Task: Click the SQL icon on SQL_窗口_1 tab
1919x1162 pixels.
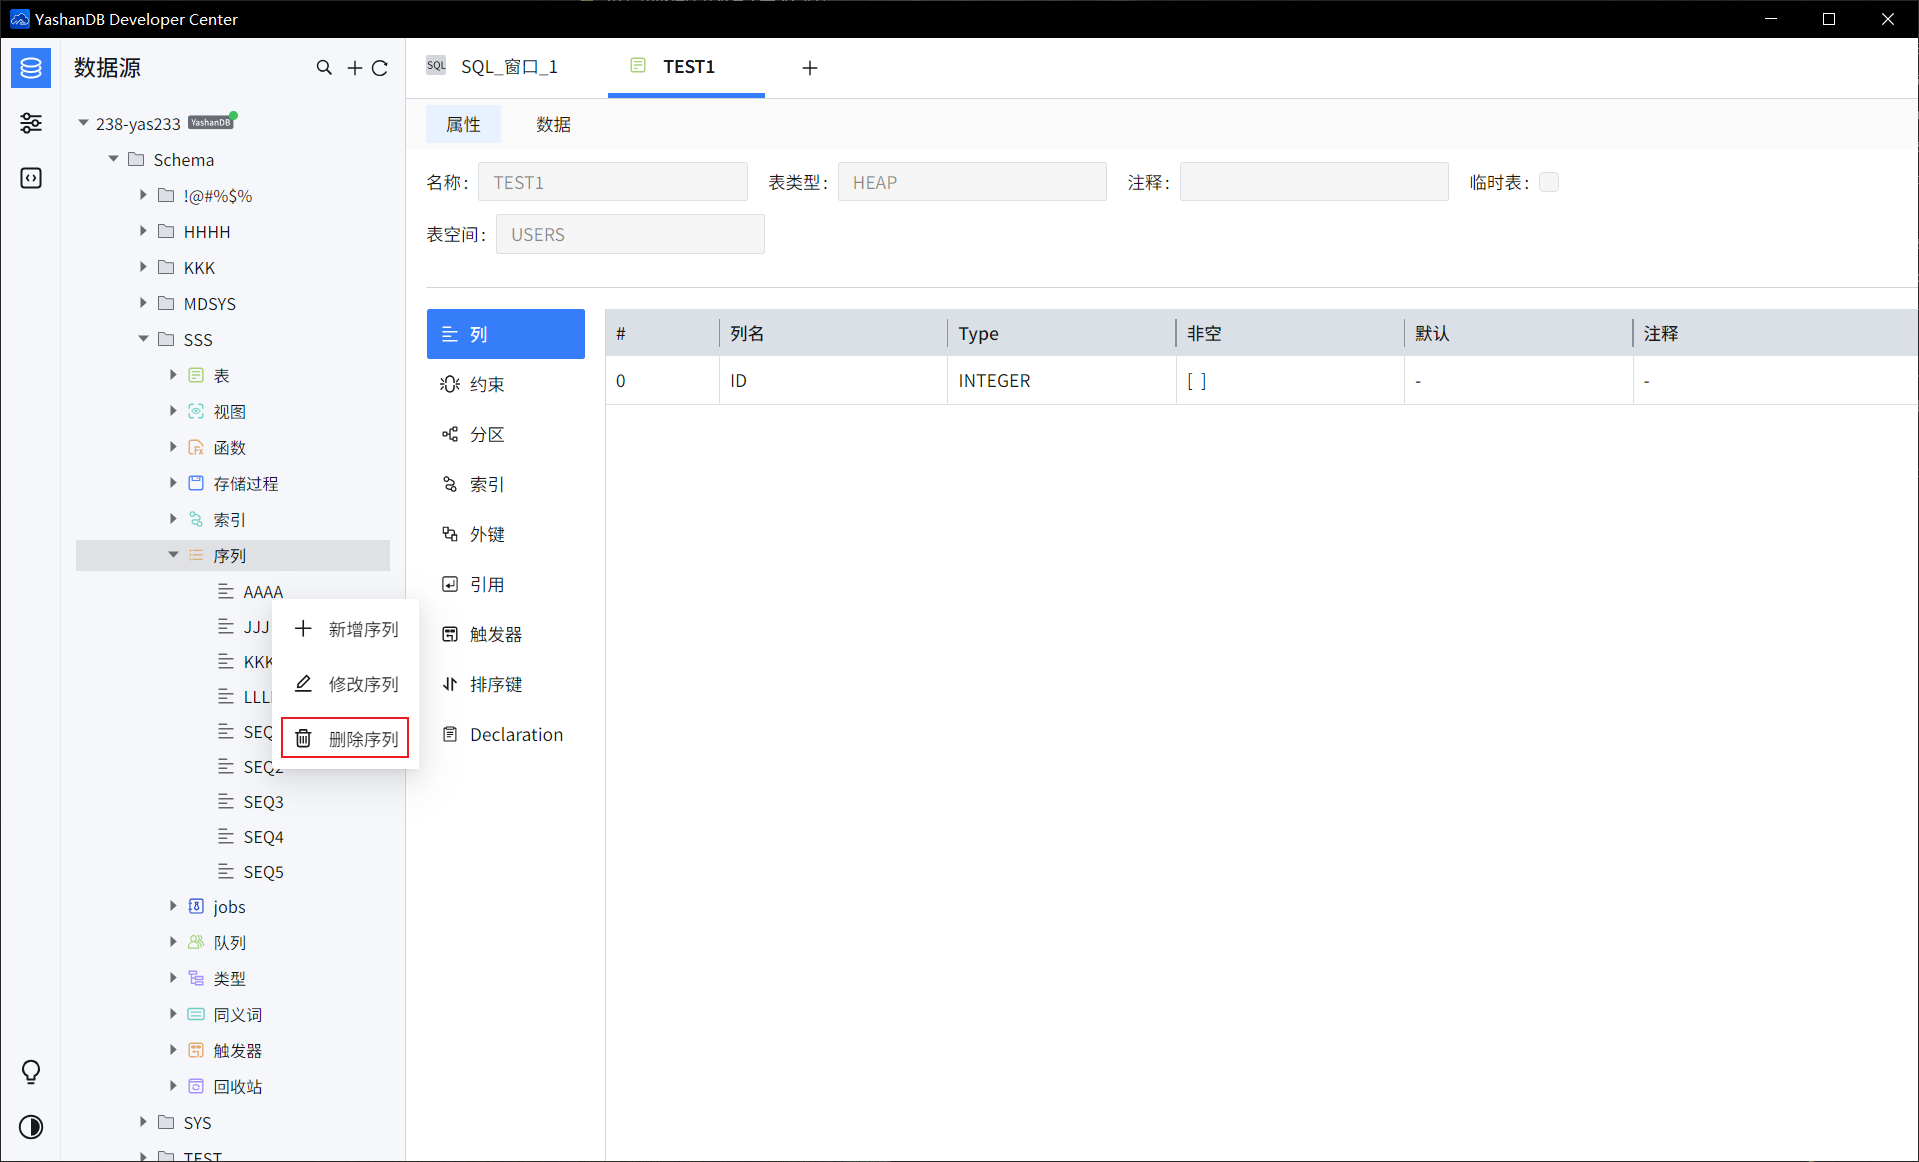Action: pyautogui.click(x=436, y=66)
